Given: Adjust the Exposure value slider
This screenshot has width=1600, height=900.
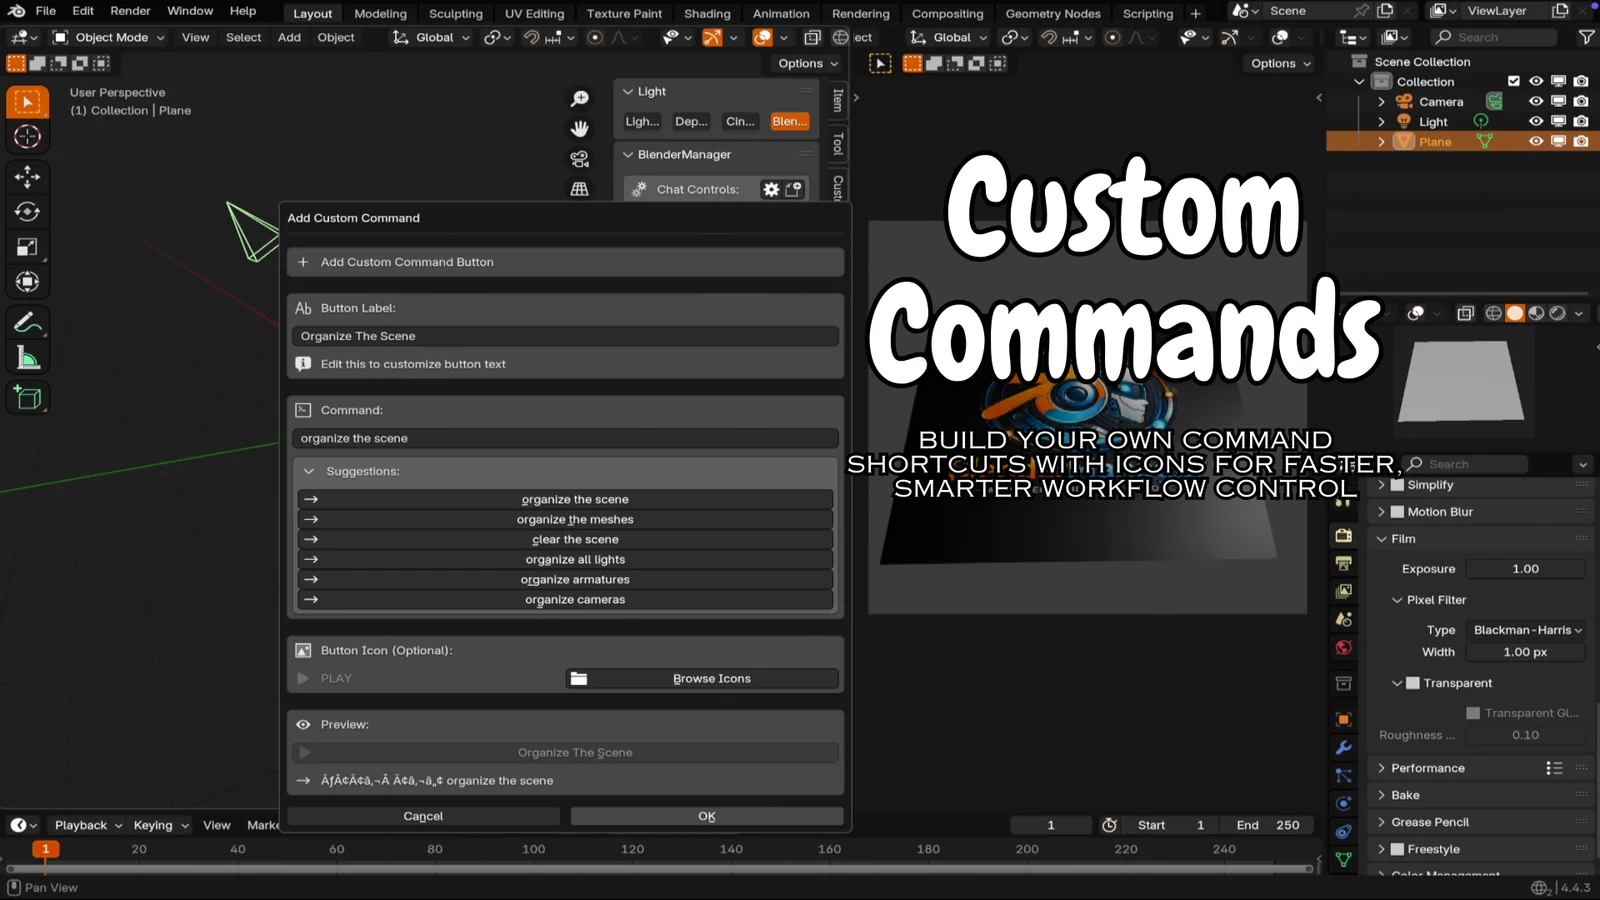Looking at the screenshot, I should [1525, 569].
